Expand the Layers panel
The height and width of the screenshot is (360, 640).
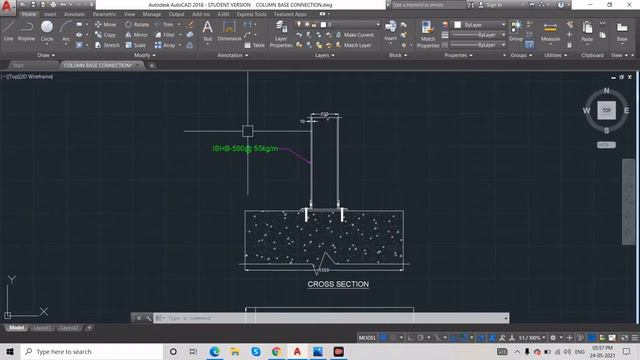[x=324, y=55]
